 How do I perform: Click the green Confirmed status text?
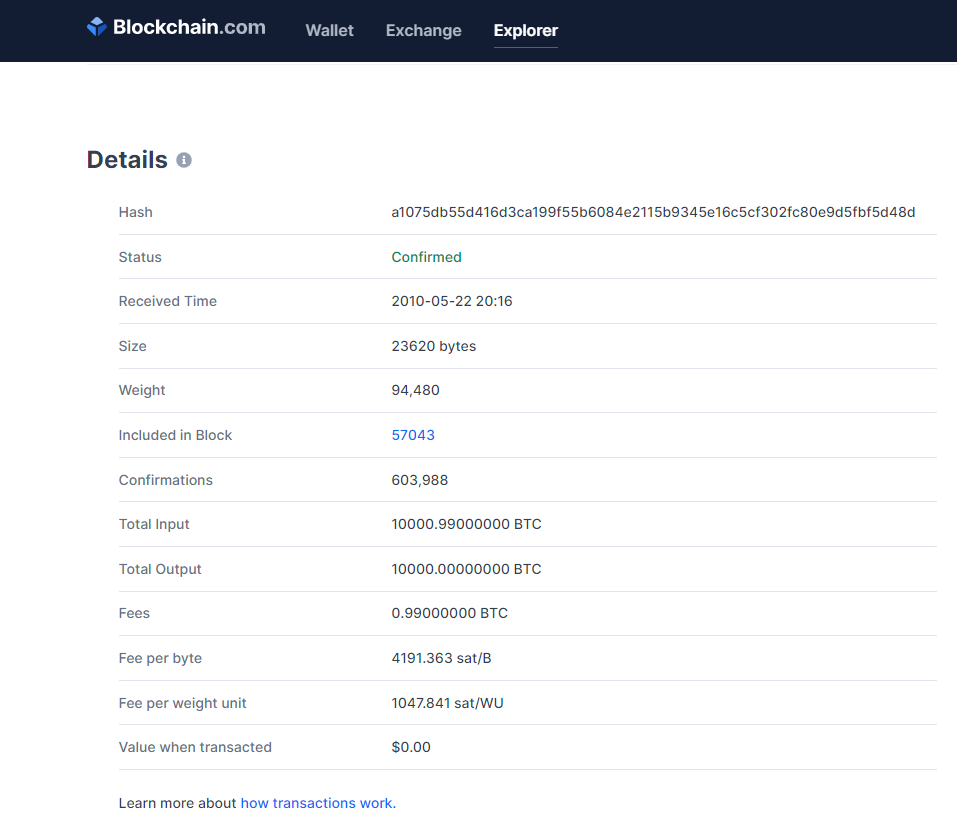[x=426, y=257]
